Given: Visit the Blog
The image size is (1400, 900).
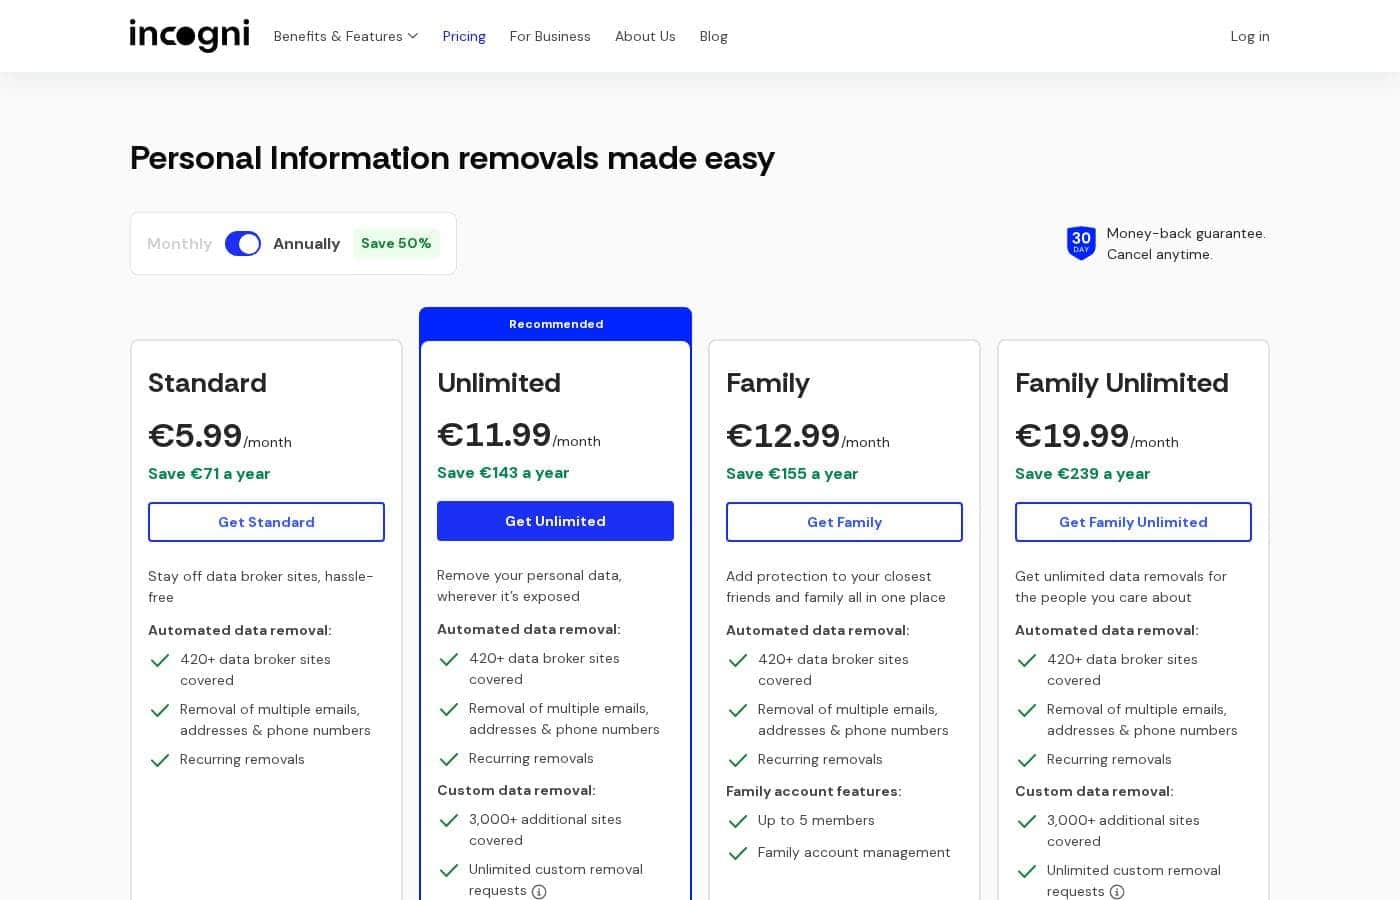Looking at the screenshot, I should point(713,36).
